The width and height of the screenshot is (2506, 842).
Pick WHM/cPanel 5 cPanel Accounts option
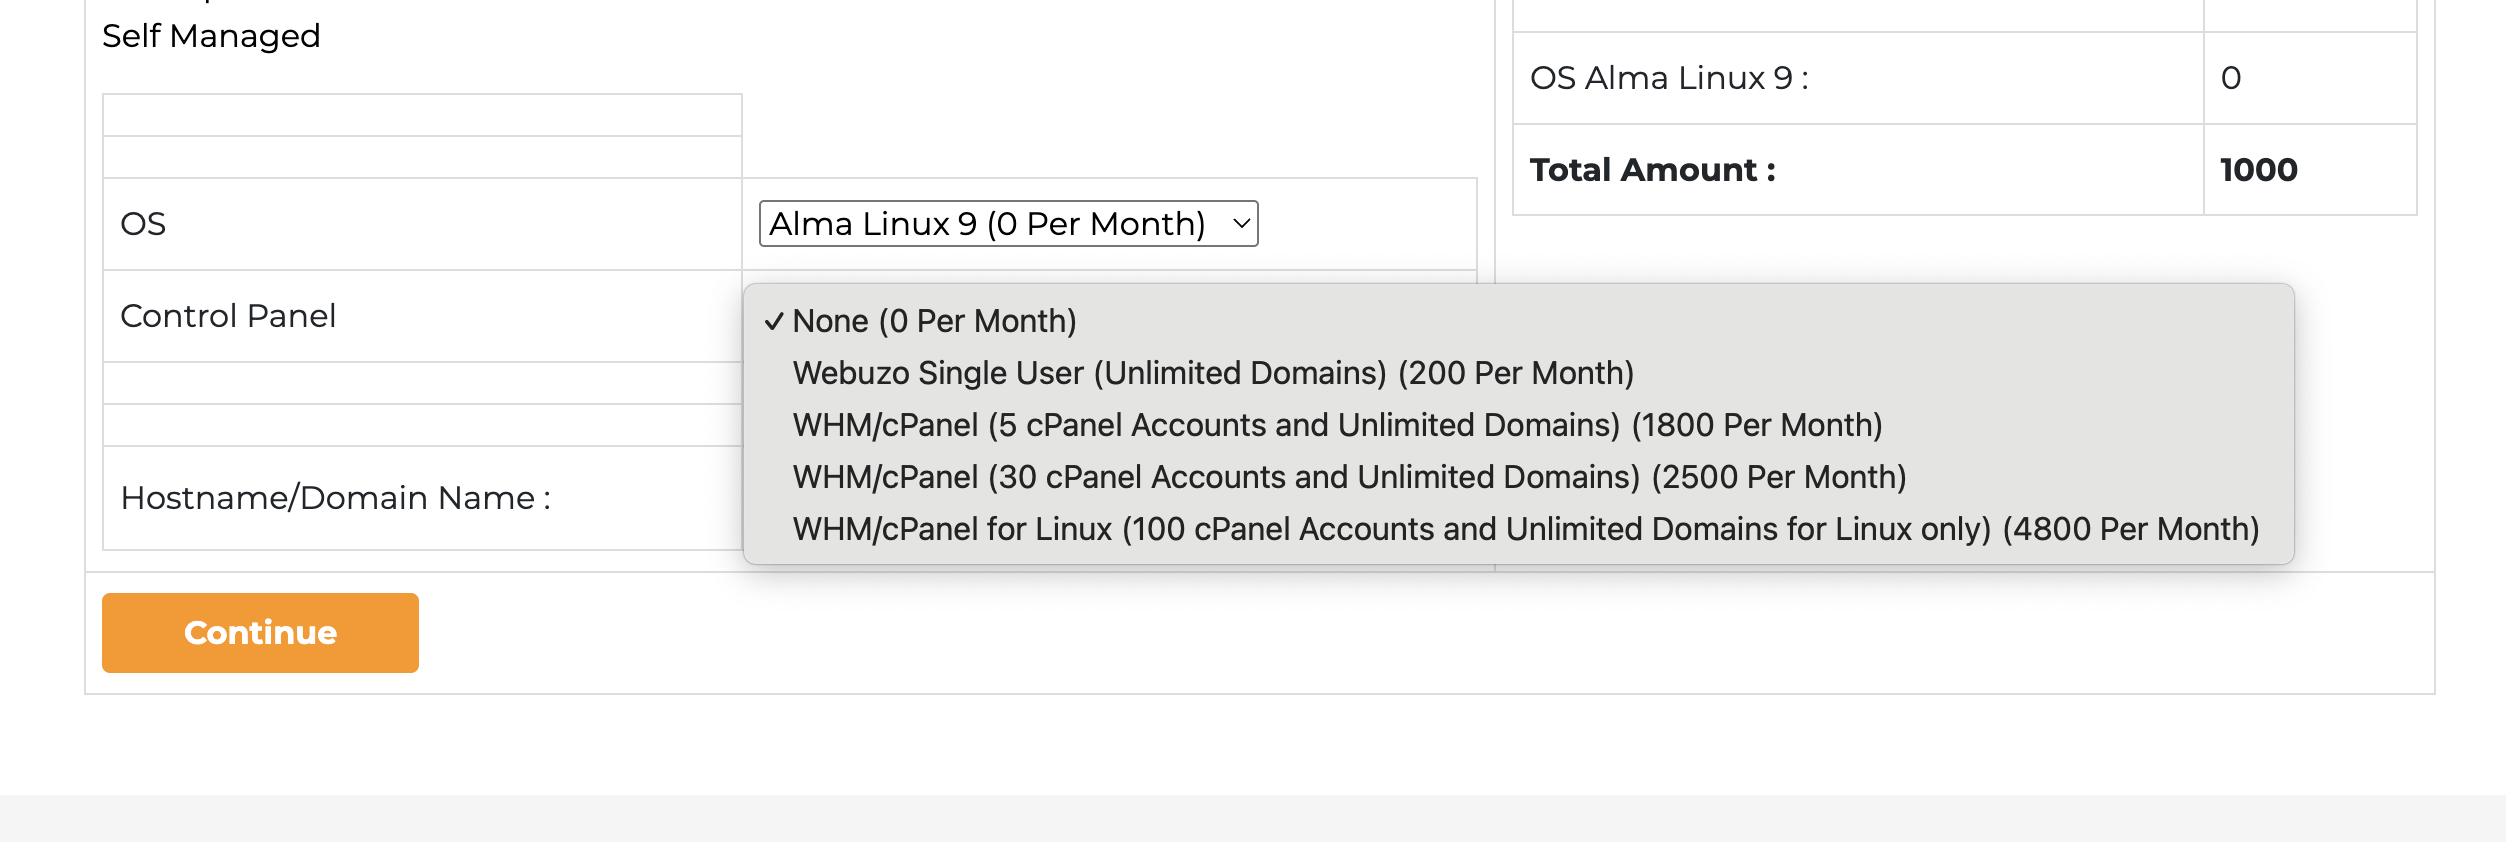1337,425
